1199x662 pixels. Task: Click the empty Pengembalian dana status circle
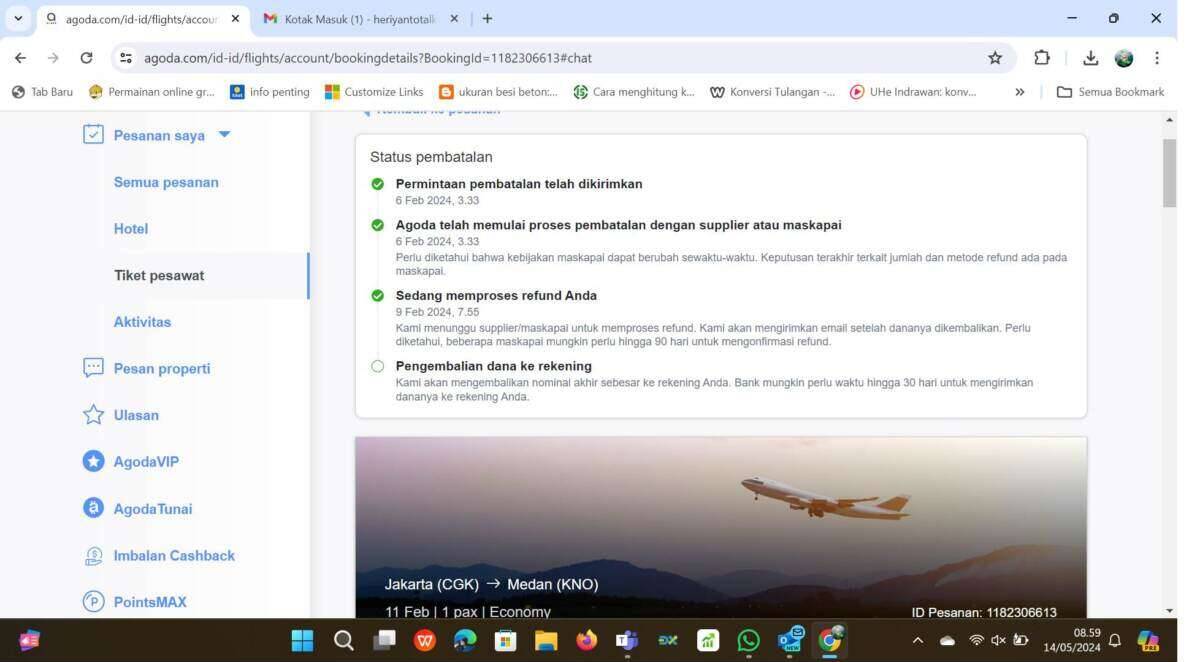click(377, 366)
